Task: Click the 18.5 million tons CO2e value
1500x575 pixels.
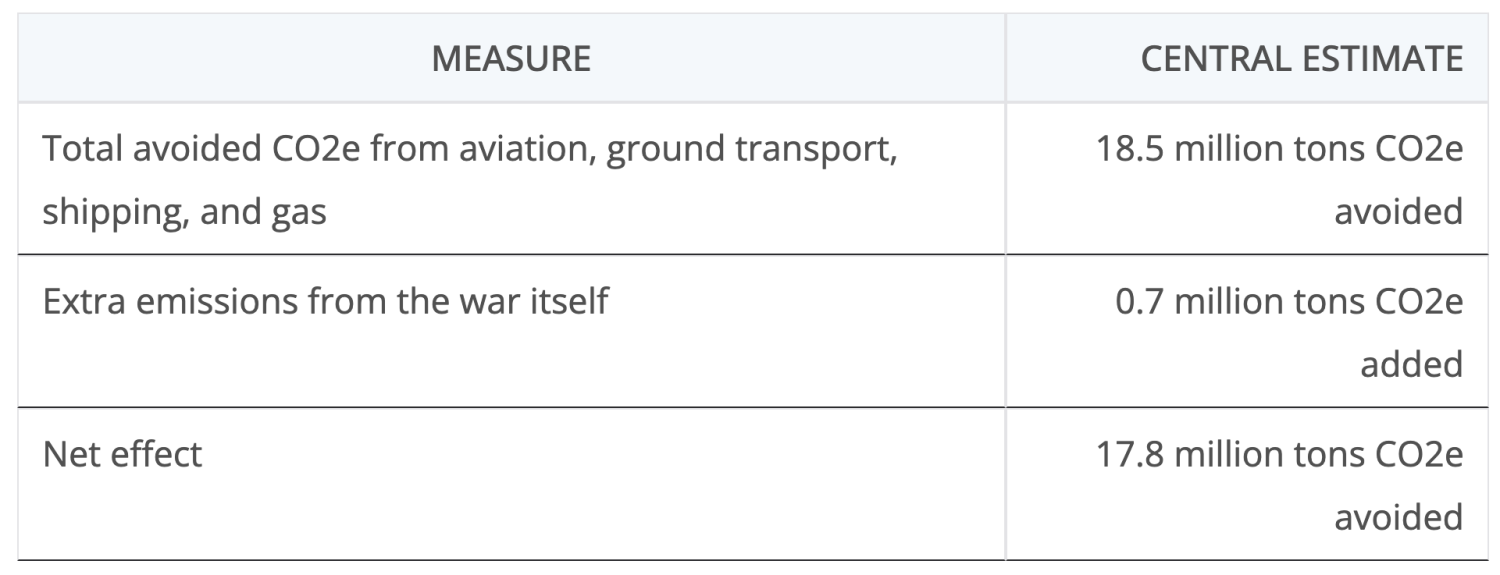Action: (x=1279, y=151)
